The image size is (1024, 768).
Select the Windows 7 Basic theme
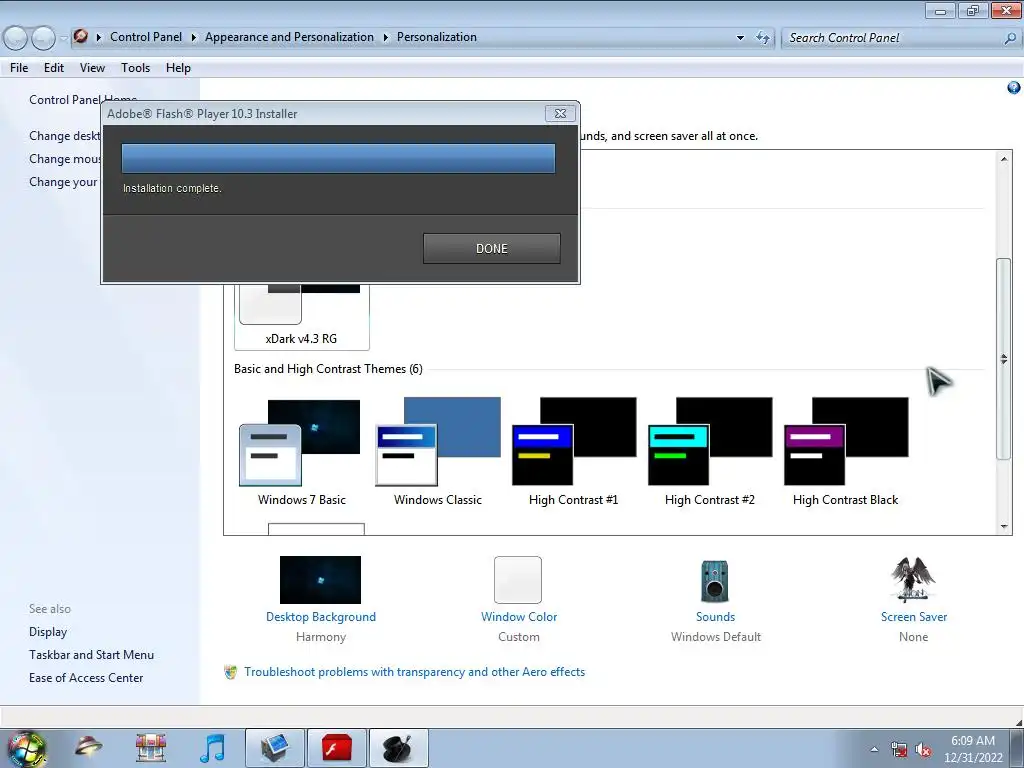[x=301, y=452]
